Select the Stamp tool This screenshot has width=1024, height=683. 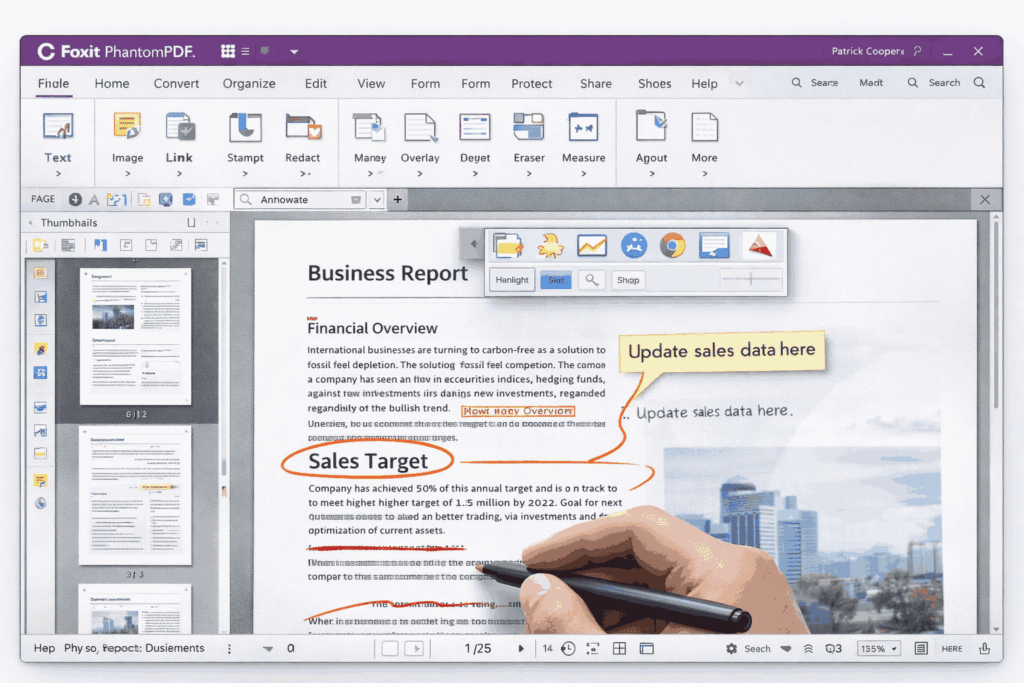click(x=245, y=135)
